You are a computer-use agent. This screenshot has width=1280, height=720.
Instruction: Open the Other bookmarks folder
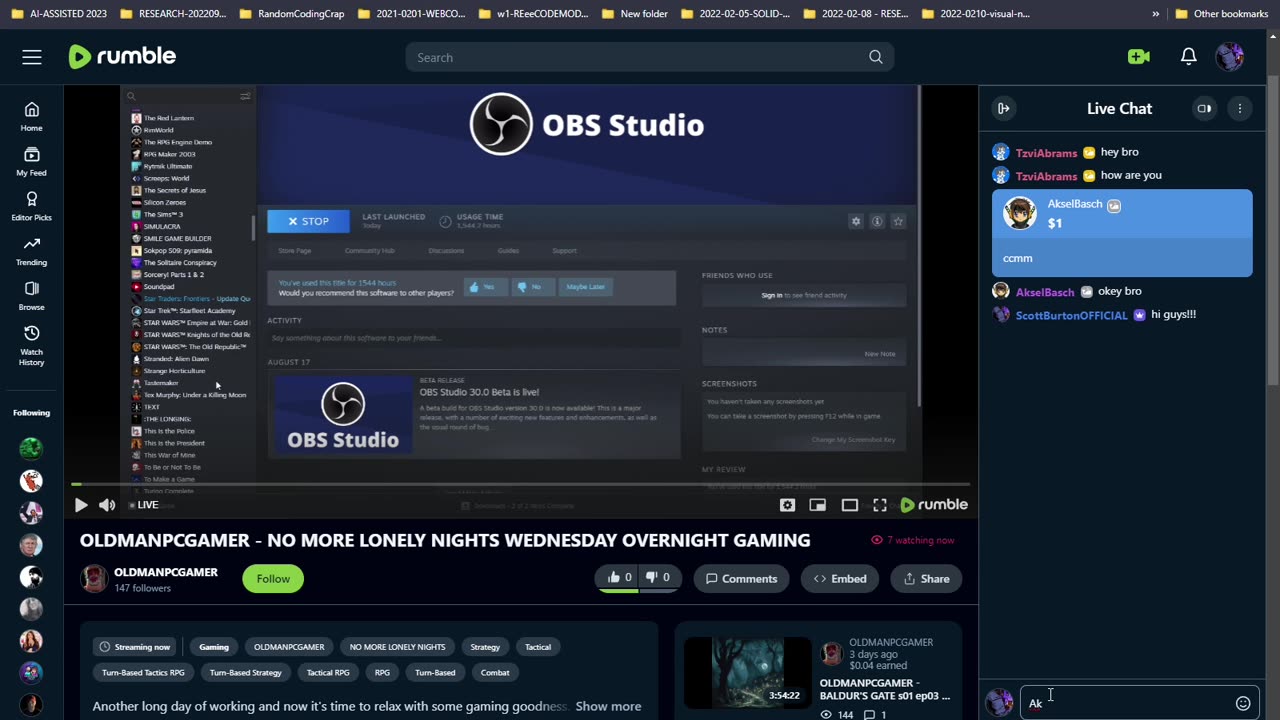1221,14
